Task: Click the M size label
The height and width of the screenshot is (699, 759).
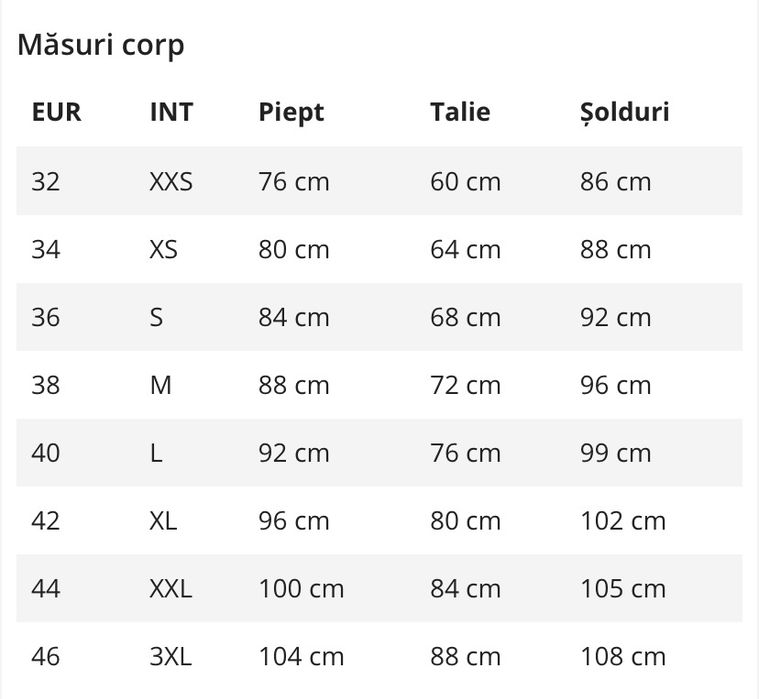Action: [160, 386]
